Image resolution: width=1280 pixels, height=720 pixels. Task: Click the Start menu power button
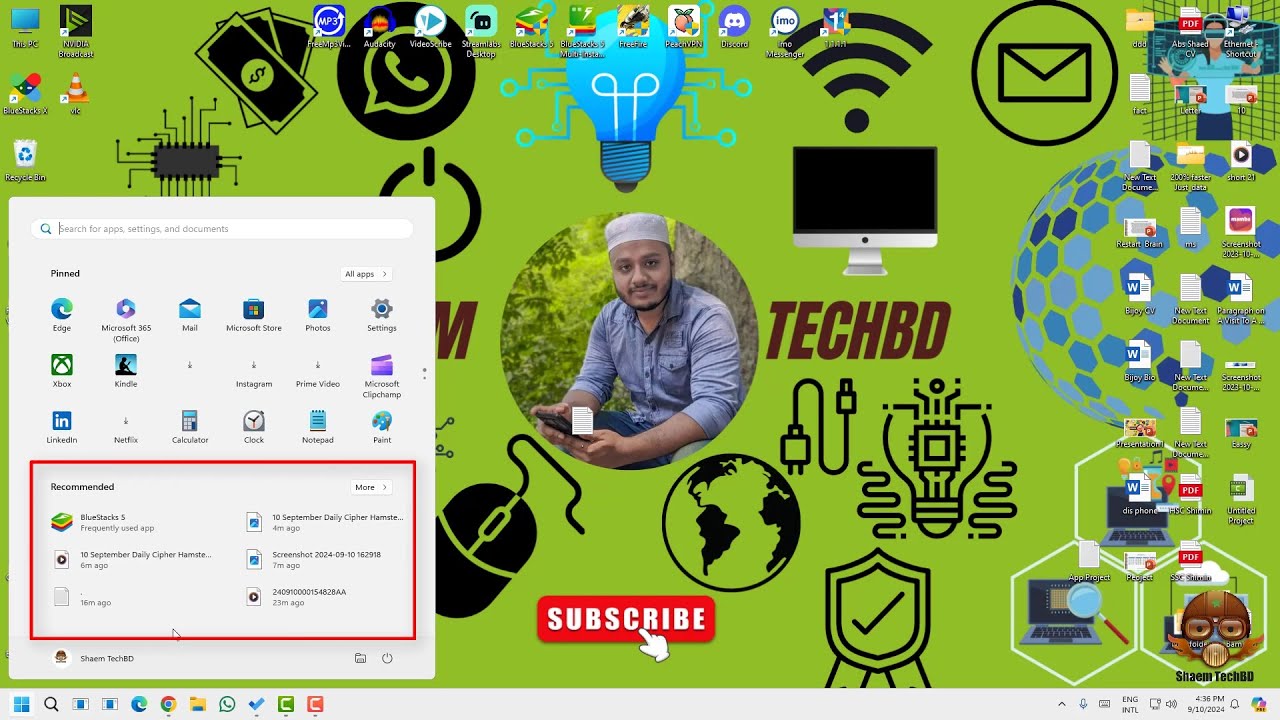pyautogui.click(x=387, y=658)
